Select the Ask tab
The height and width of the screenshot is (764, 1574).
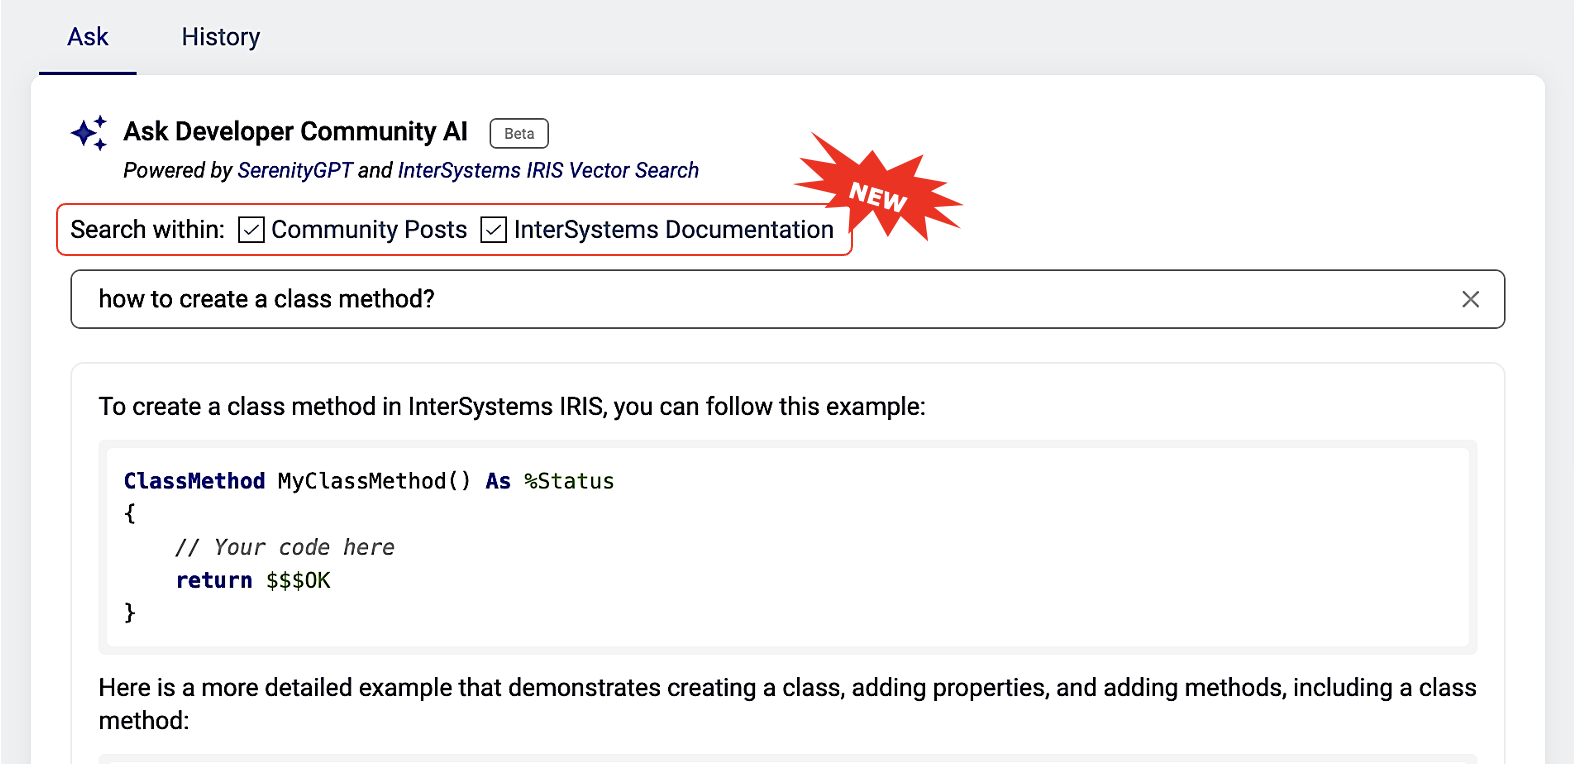pyautogui.click(x=88, y=37)
